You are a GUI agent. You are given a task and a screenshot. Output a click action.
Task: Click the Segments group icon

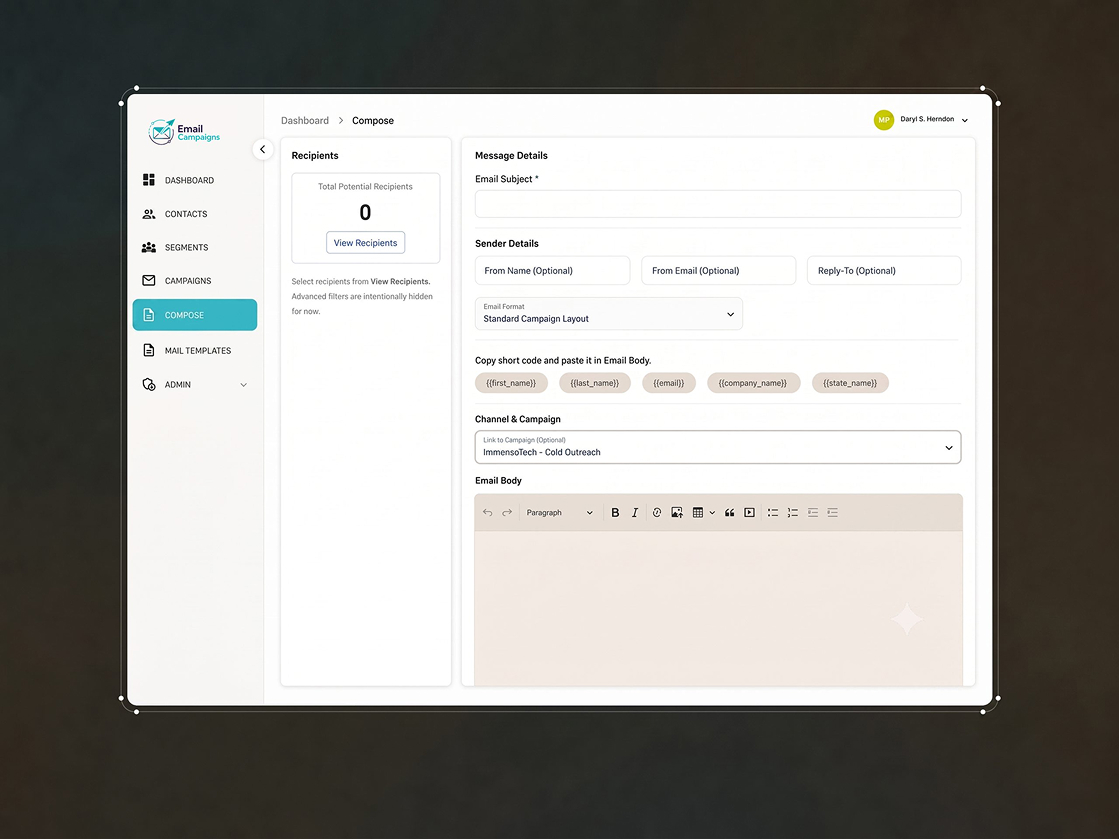pyautogui.click(x=148, y=248)
